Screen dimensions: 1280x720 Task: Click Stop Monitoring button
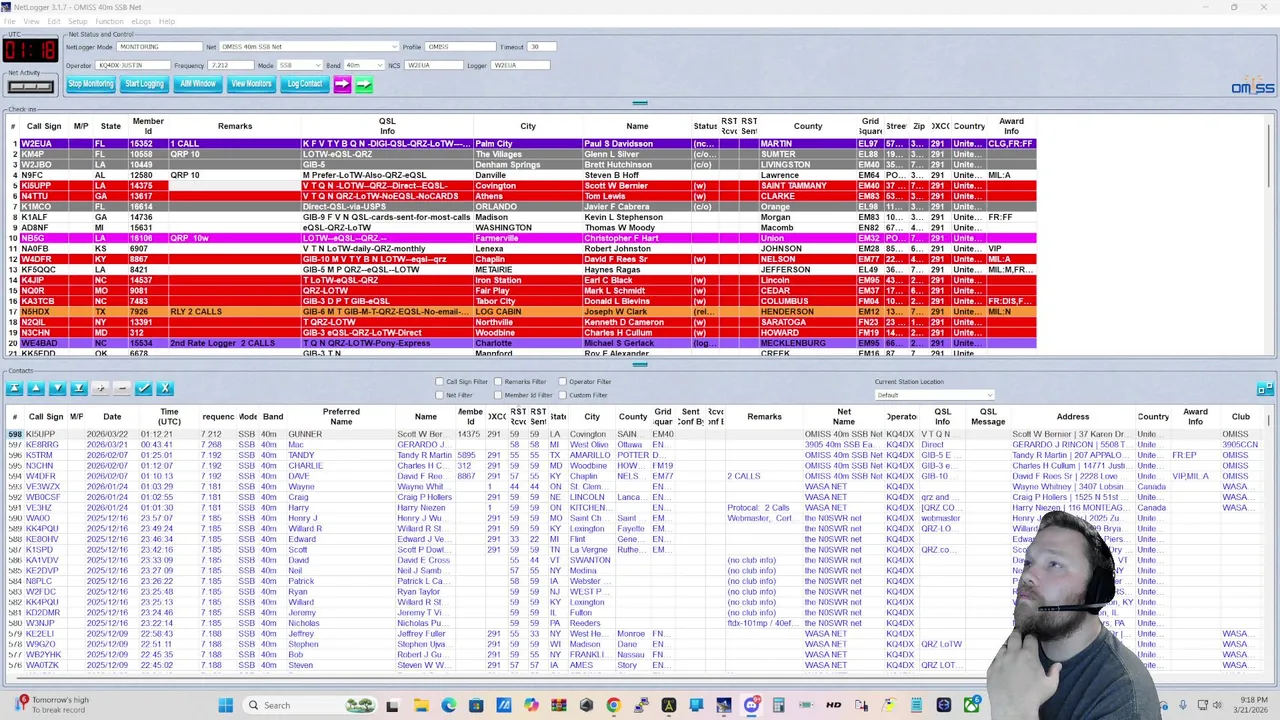click(x=91, y=84)
